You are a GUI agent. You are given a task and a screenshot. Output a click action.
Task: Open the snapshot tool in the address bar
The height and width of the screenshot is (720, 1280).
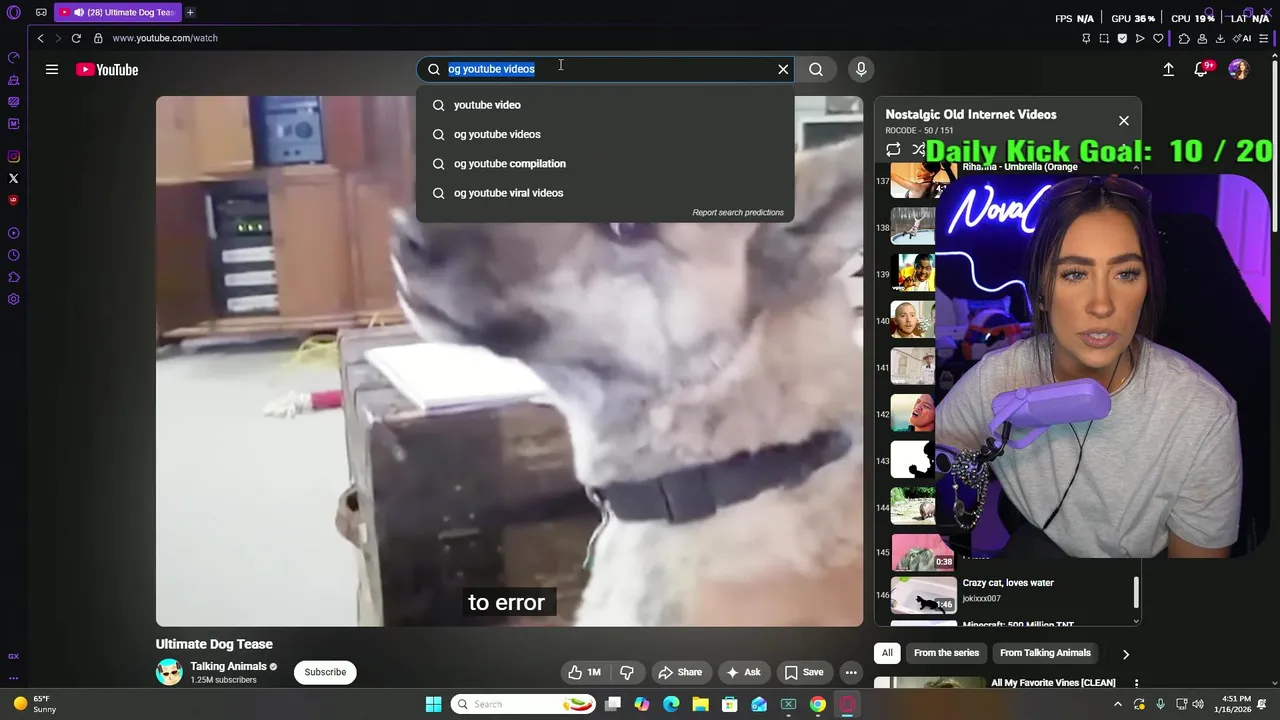click(x=1104, y=38)
